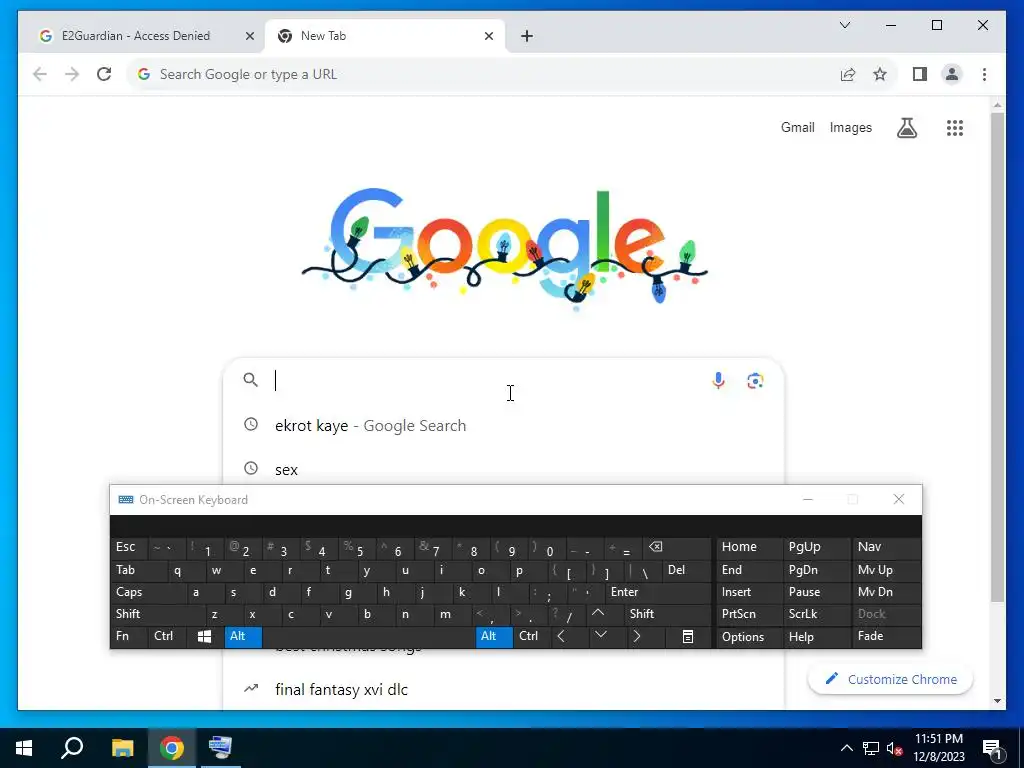
Task: Click the Chrome forward arrow
Action: pyautogui.click(x=72, y=74)
